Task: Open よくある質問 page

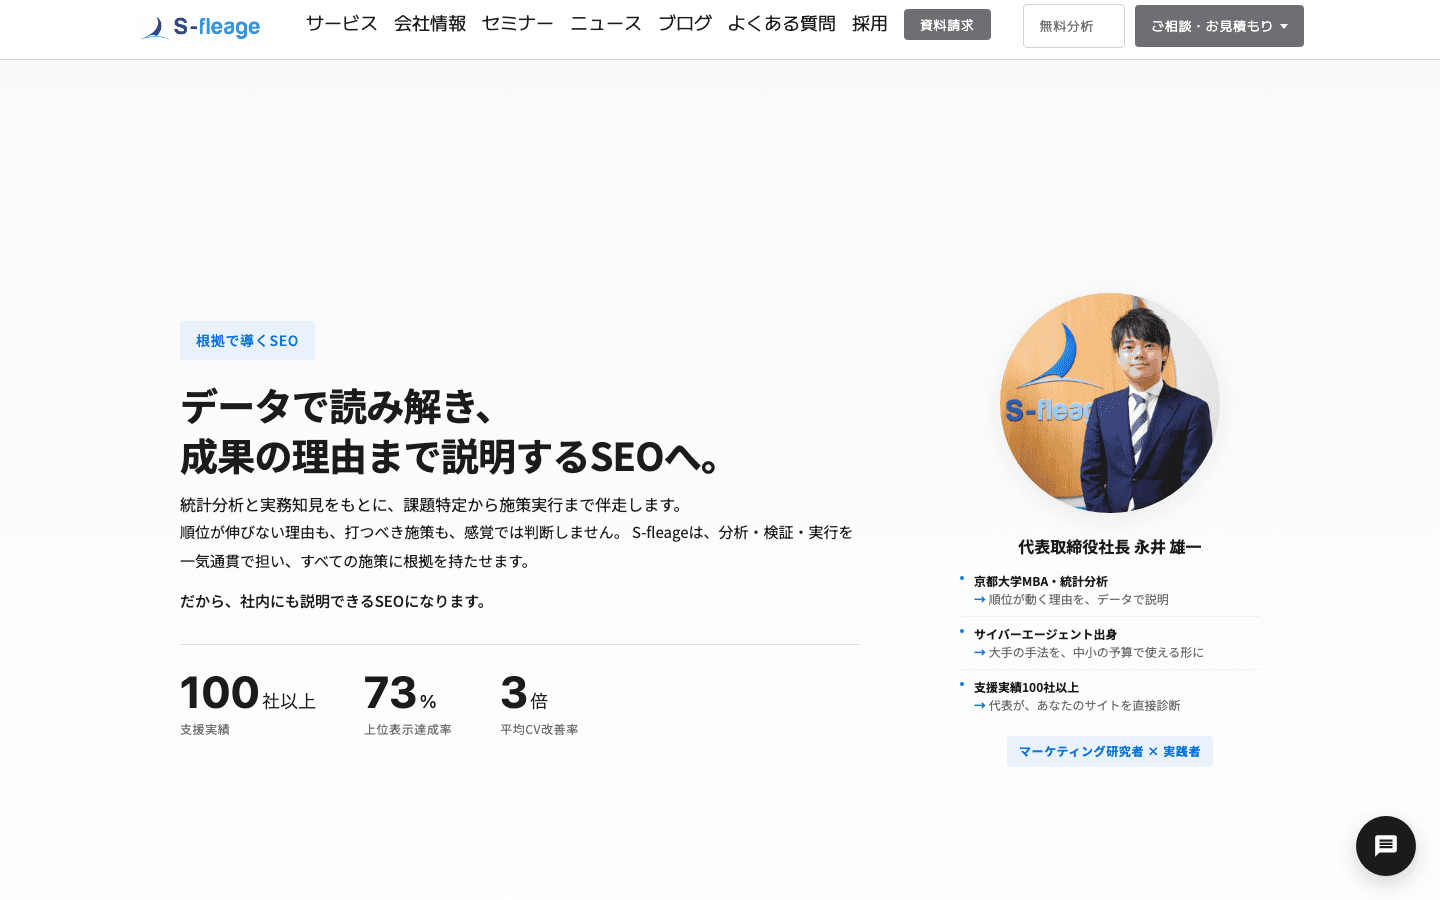Action: [x=782, y=24]
